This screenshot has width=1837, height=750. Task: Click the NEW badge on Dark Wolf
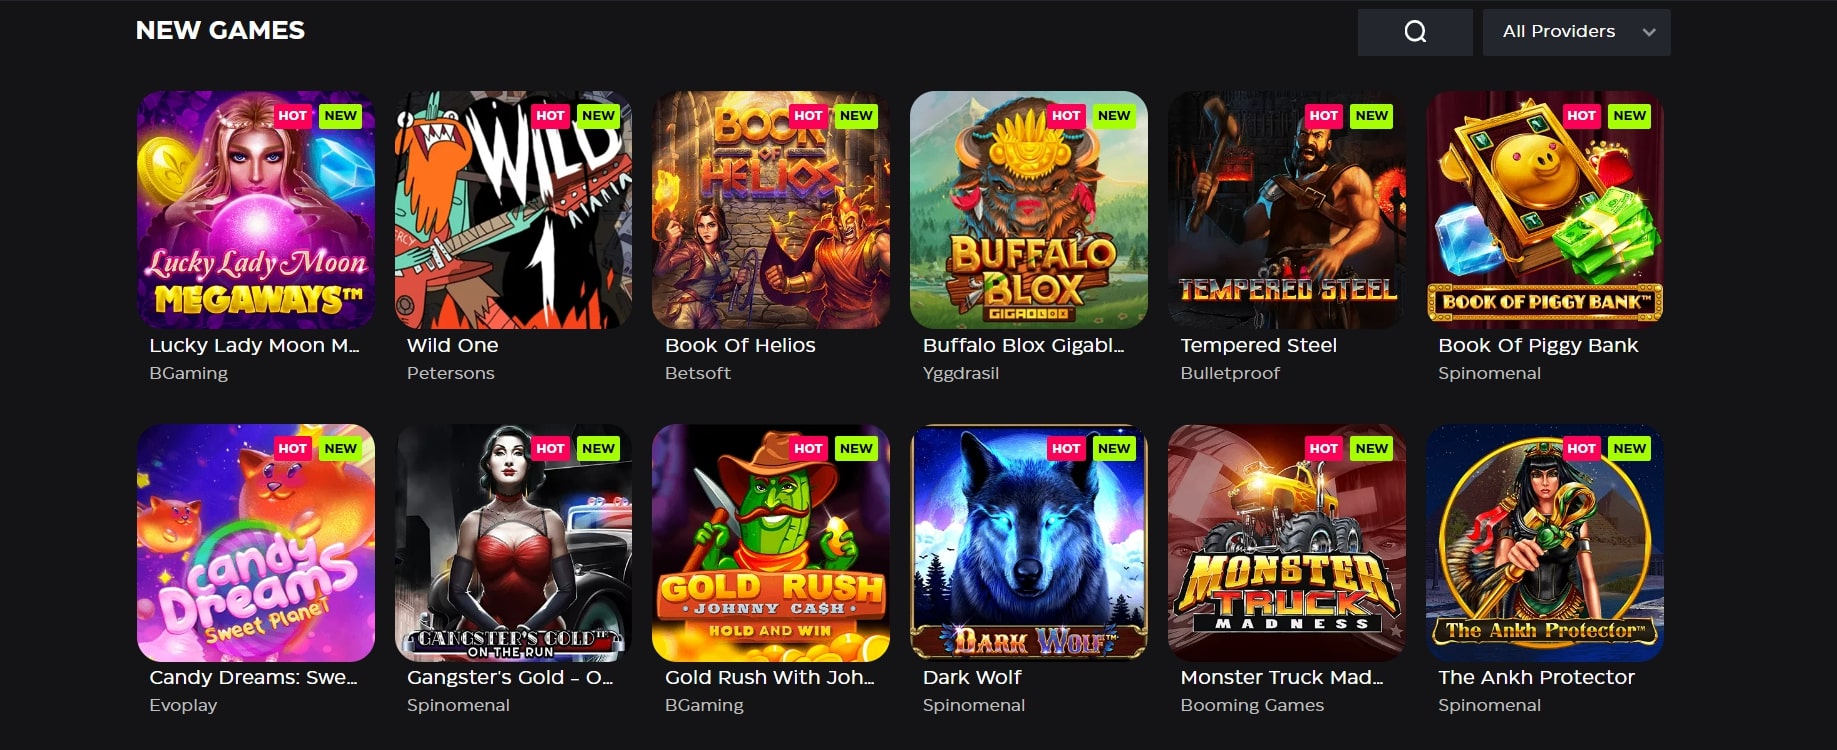click(1114, 448)
